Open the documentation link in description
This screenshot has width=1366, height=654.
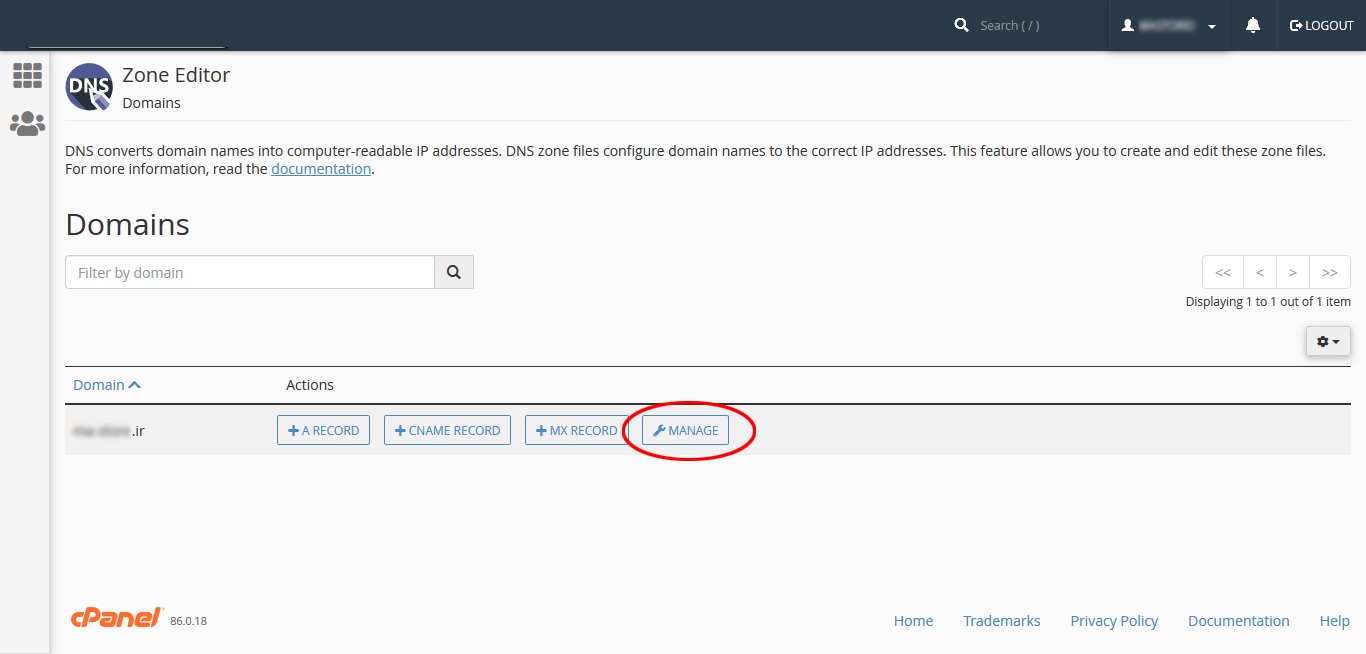coord(321,169)
